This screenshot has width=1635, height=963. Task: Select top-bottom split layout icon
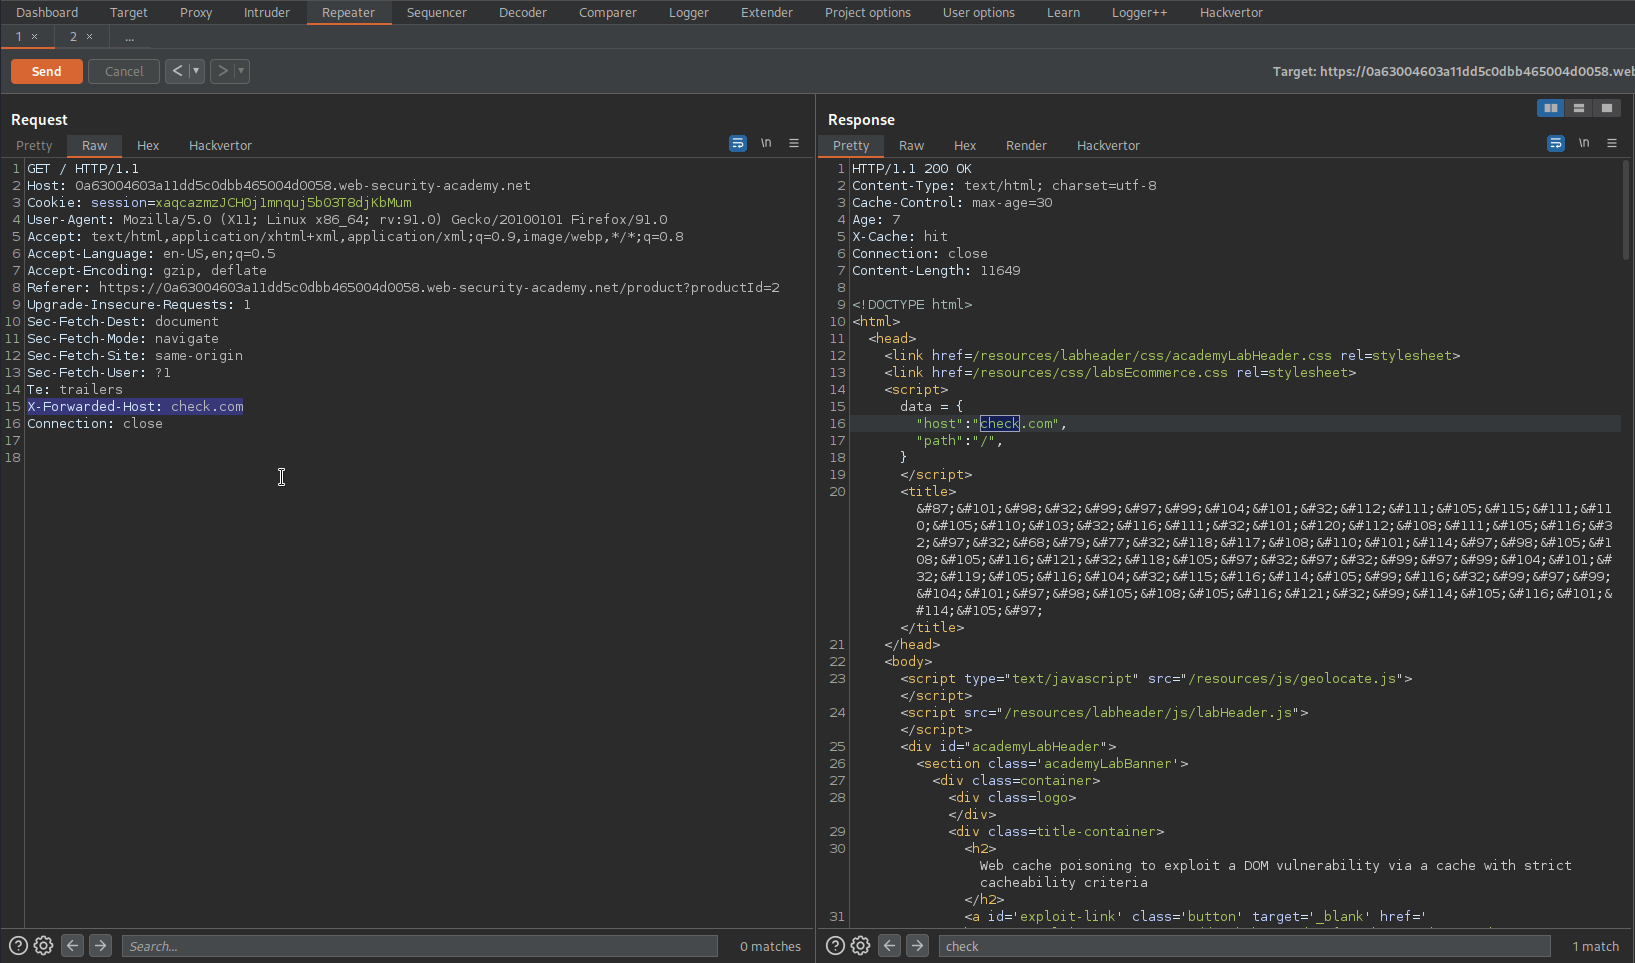(1579, 108)
